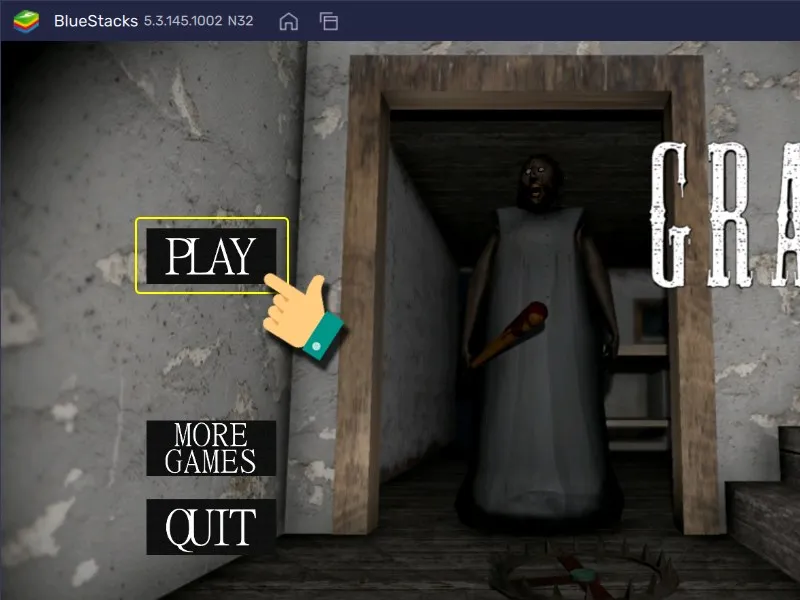
Task: Open the MORE GAMES button
Action: point(211,448)
